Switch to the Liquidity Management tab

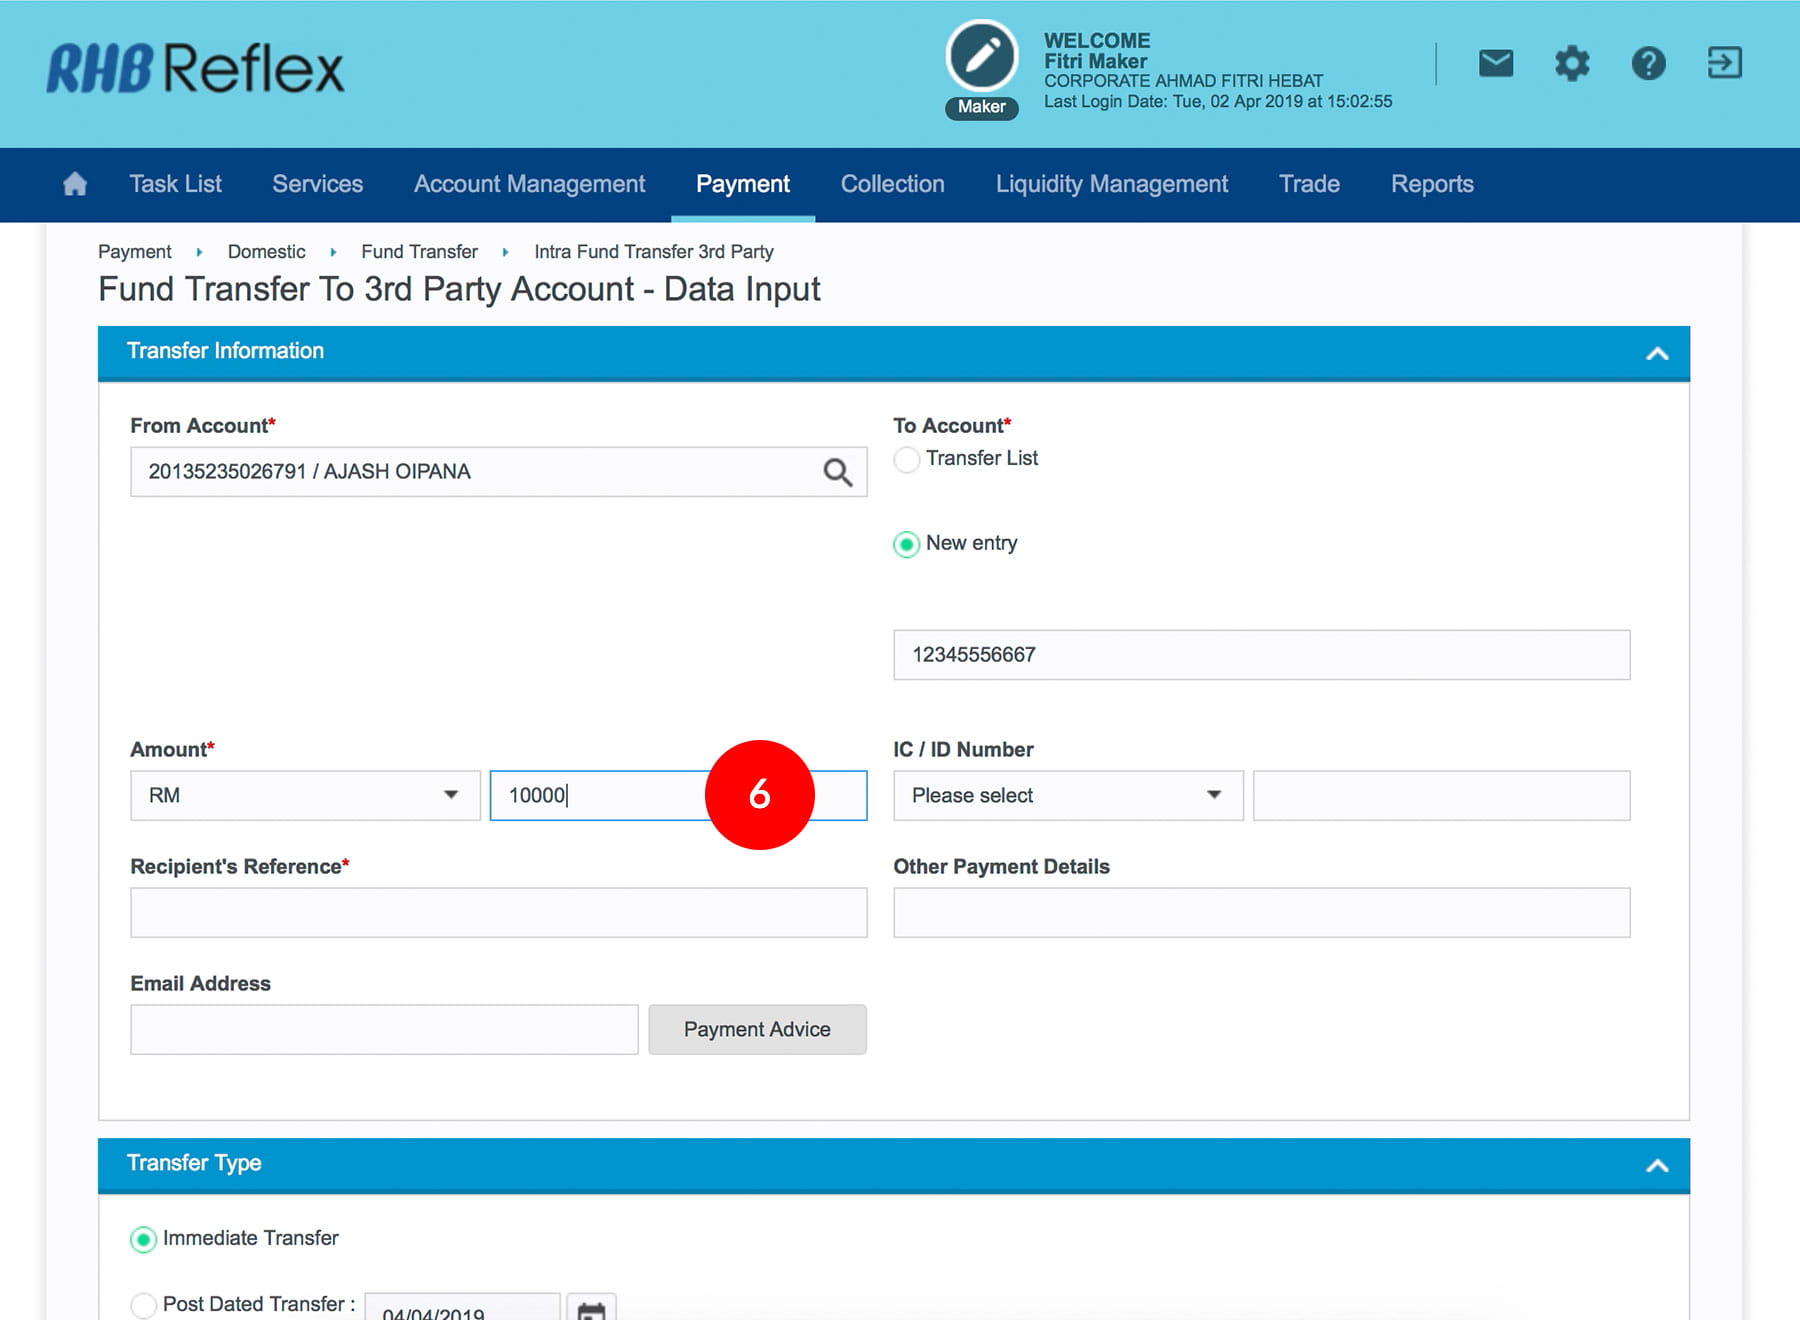1111,184
